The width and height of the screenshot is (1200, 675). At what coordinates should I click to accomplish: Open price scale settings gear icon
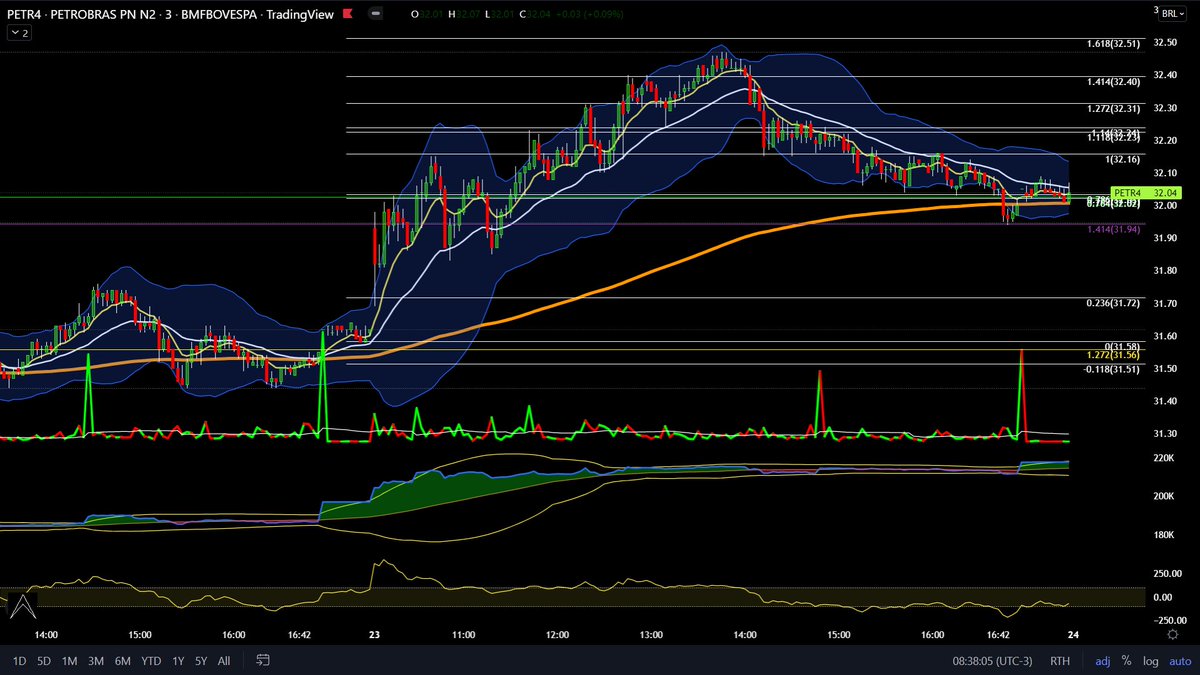pos(1172,634)
